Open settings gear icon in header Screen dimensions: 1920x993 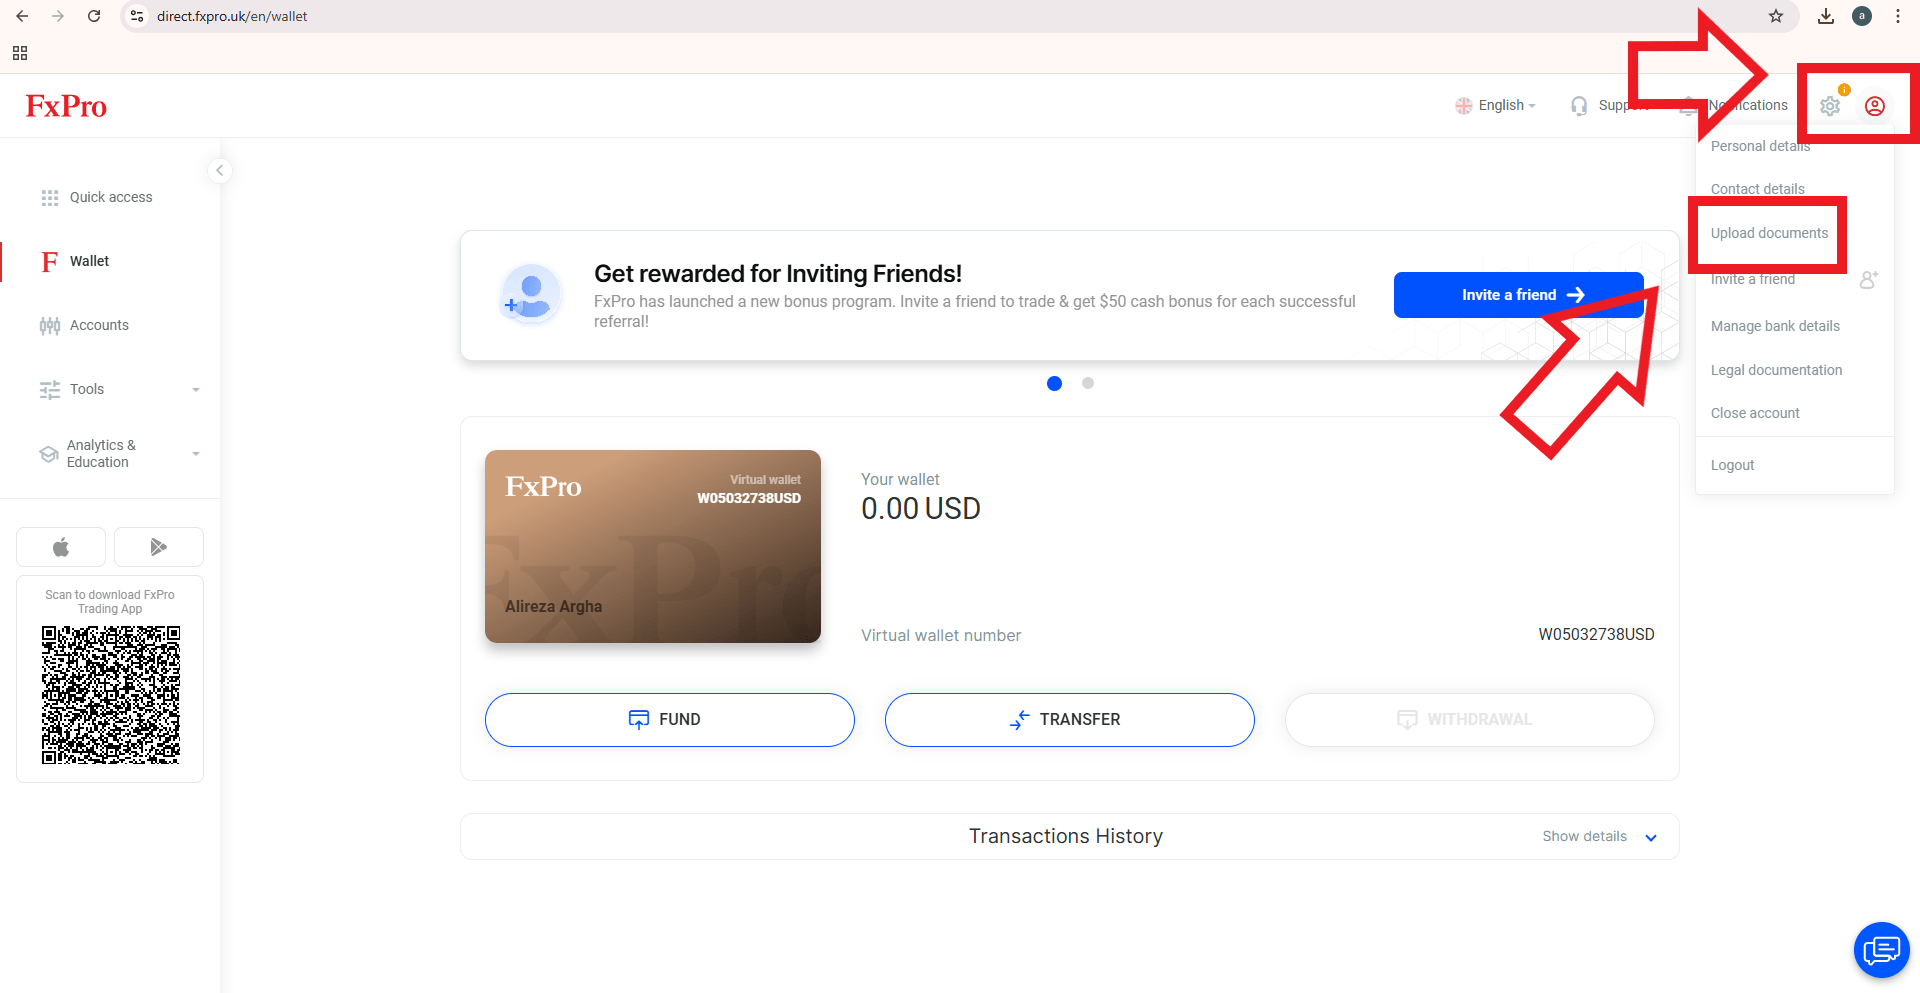point(1830,106)
